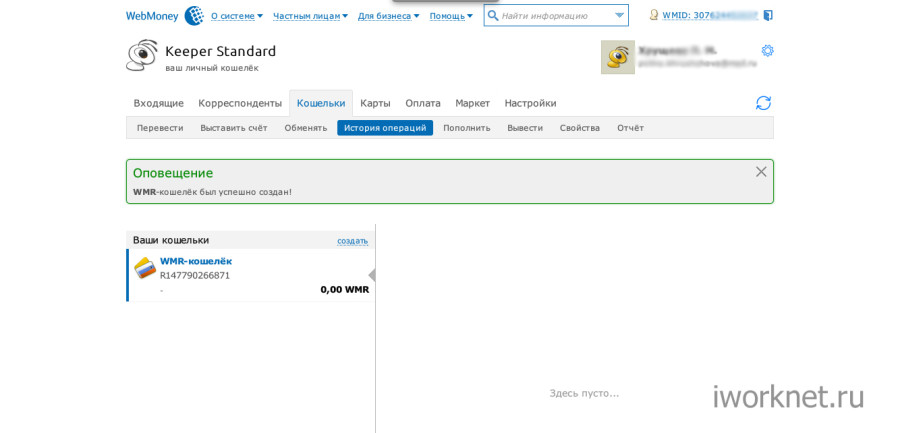Switch to the Входящие tab
900x433 pixels.
[158, 103]
